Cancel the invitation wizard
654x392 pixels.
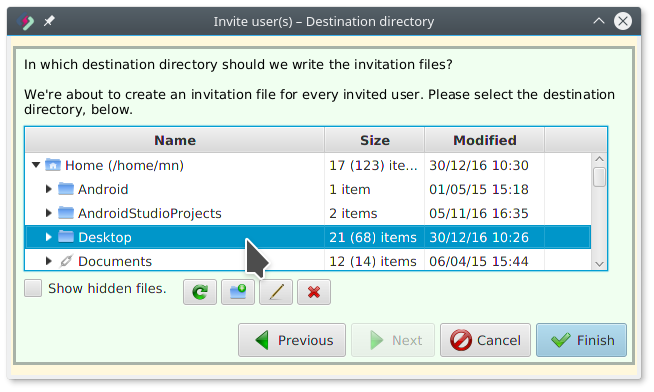tap(485, 340)
